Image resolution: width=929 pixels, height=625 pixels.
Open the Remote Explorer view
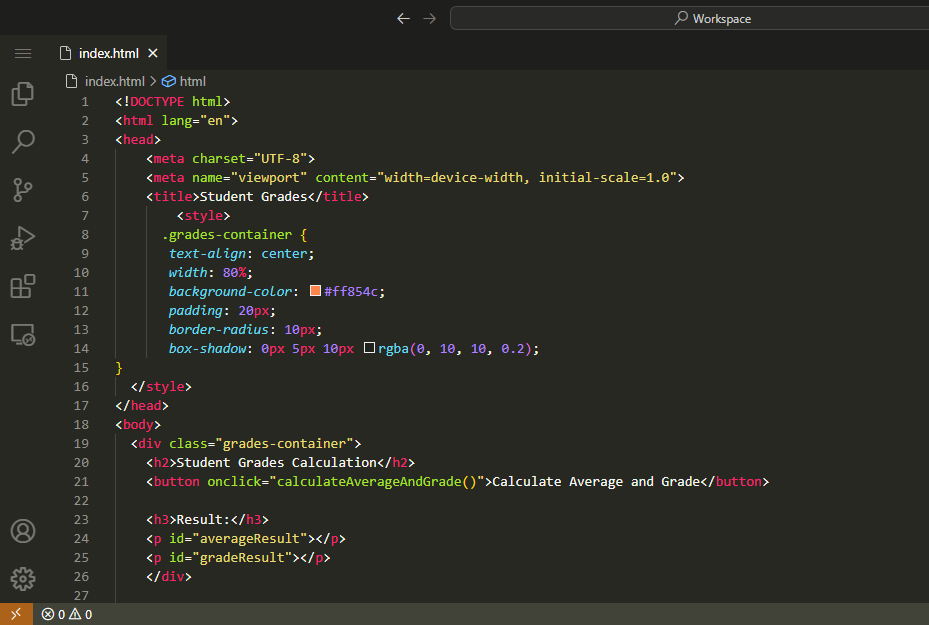click(x=23, y=335)
